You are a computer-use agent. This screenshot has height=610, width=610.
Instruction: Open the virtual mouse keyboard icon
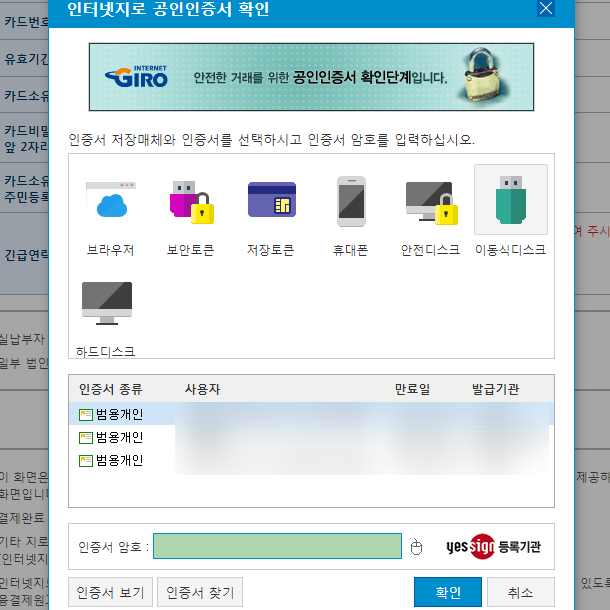[x=416, y=547]
